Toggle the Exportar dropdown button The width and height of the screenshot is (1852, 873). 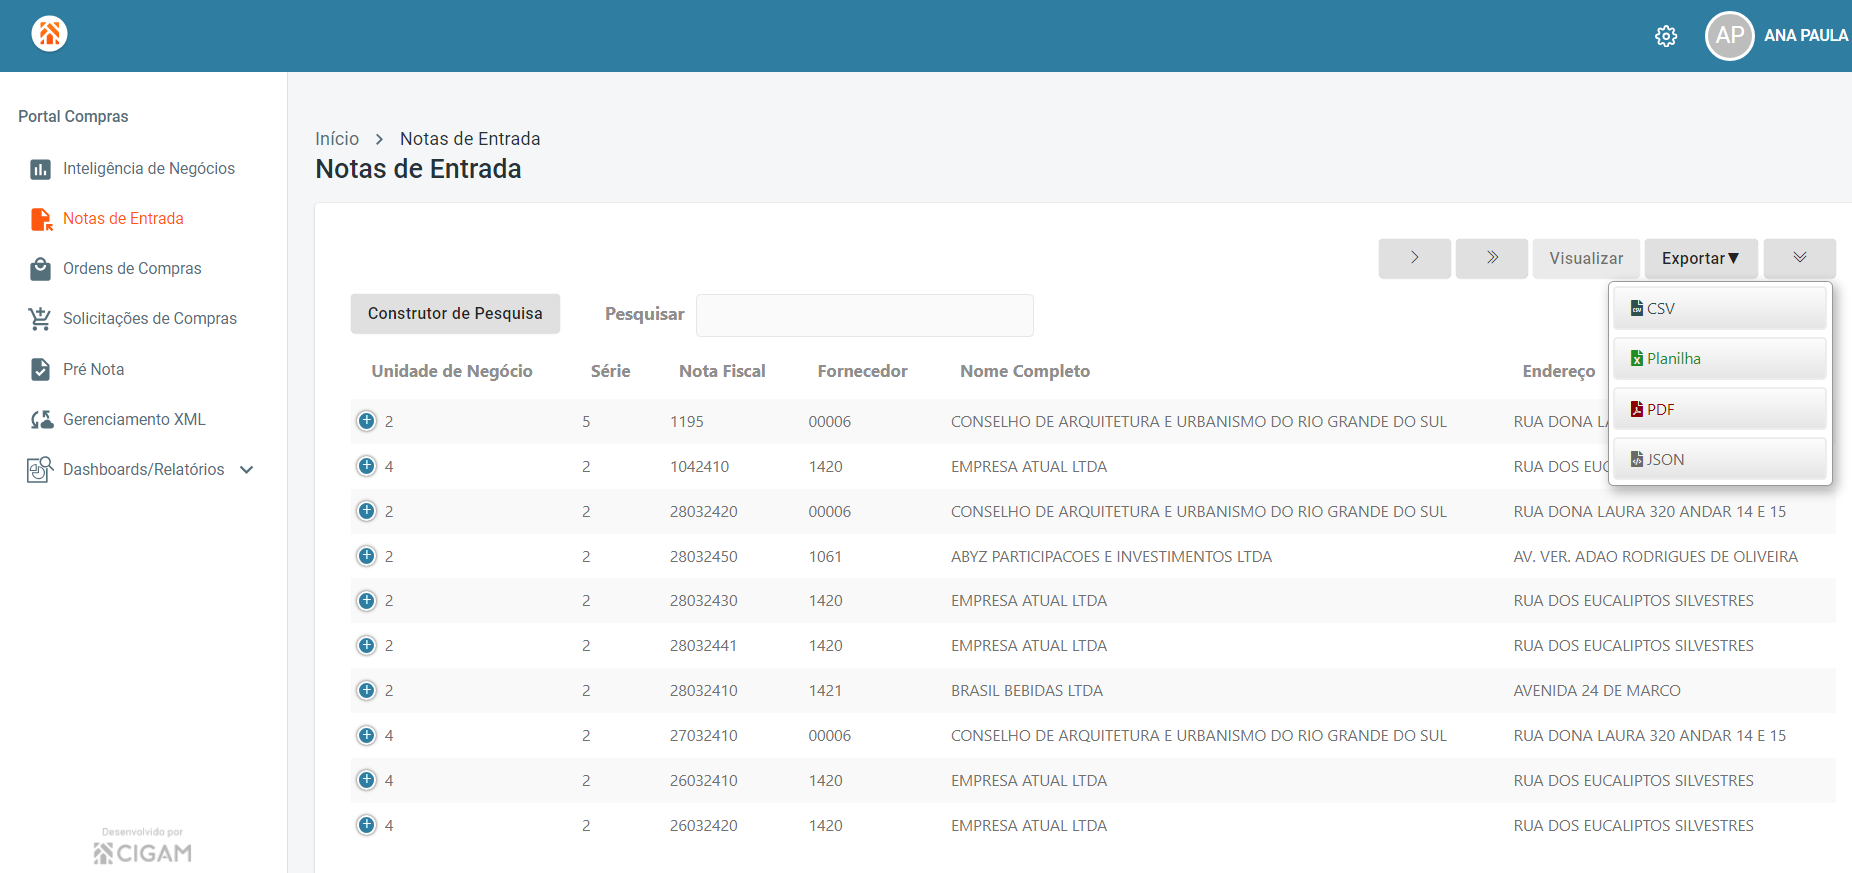click(1701, 258)
